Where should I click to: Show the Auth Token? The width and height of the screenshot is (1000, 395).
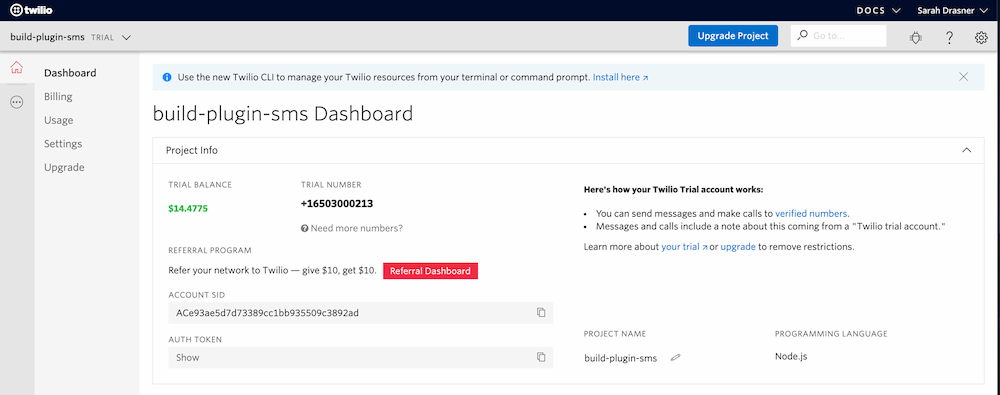pyautogui.click(x=188, y=357)
